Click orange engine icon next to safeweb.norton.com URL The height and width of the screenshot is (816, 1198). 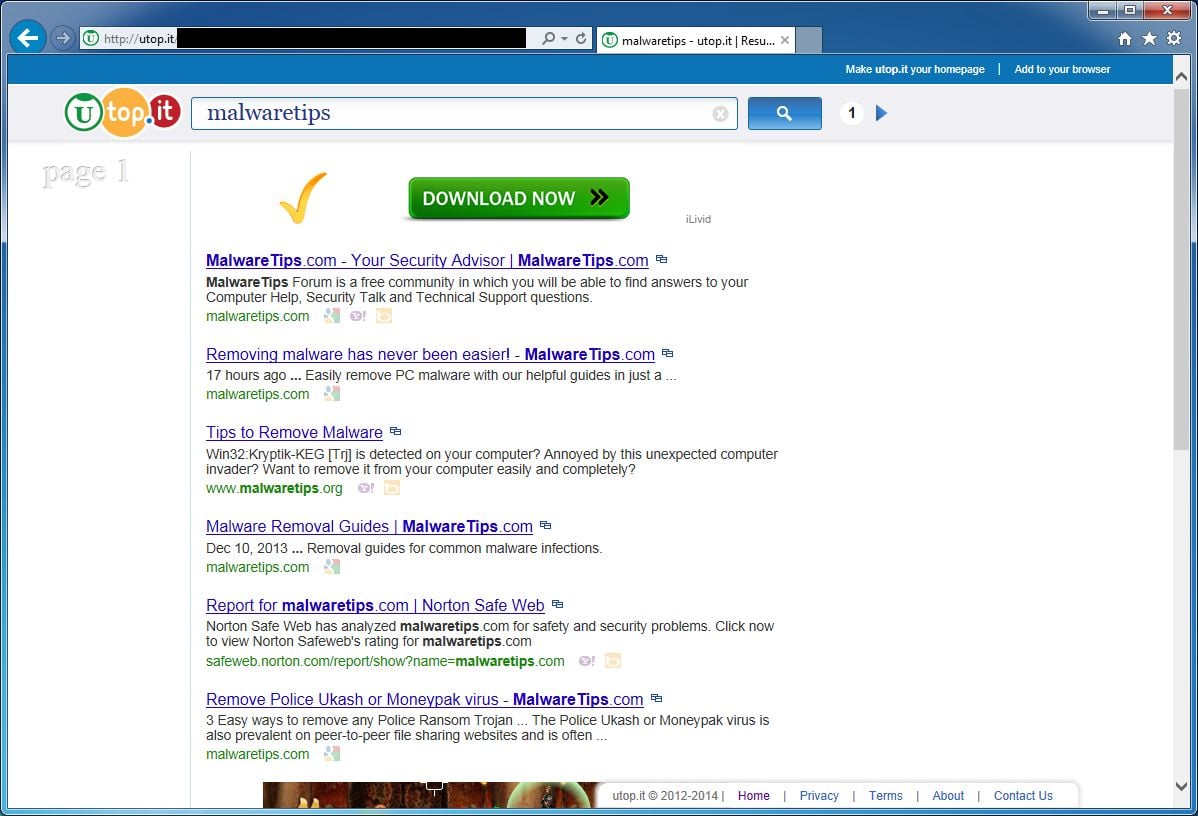tap(613, 661)
